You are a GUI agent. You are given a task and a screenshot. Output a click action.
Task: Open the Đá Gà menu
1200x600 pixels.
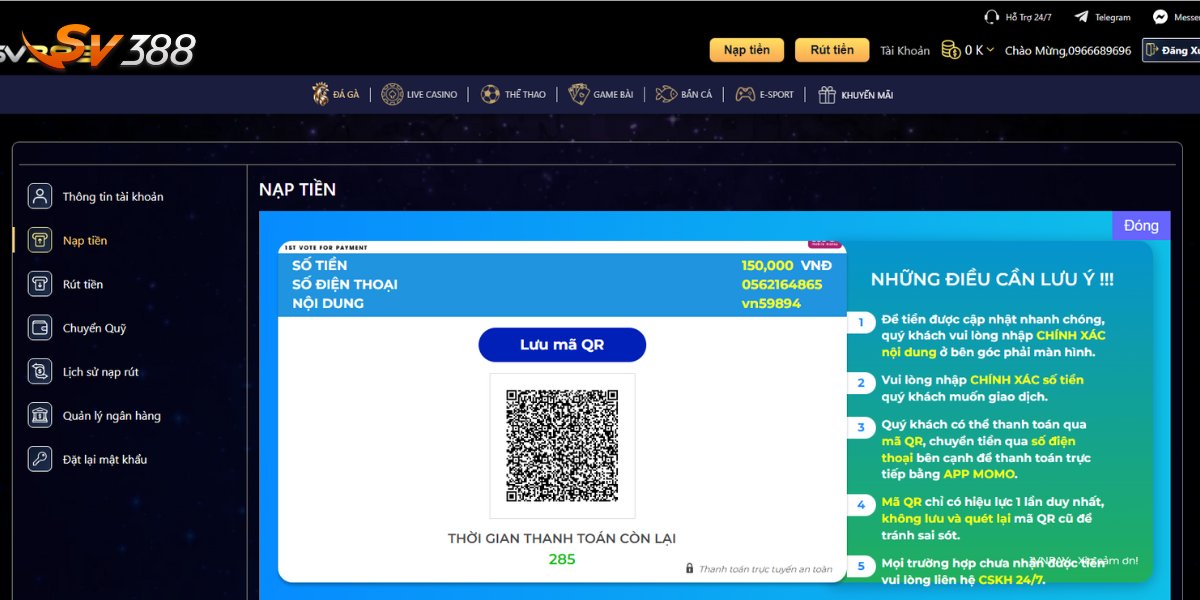point(335,94)
